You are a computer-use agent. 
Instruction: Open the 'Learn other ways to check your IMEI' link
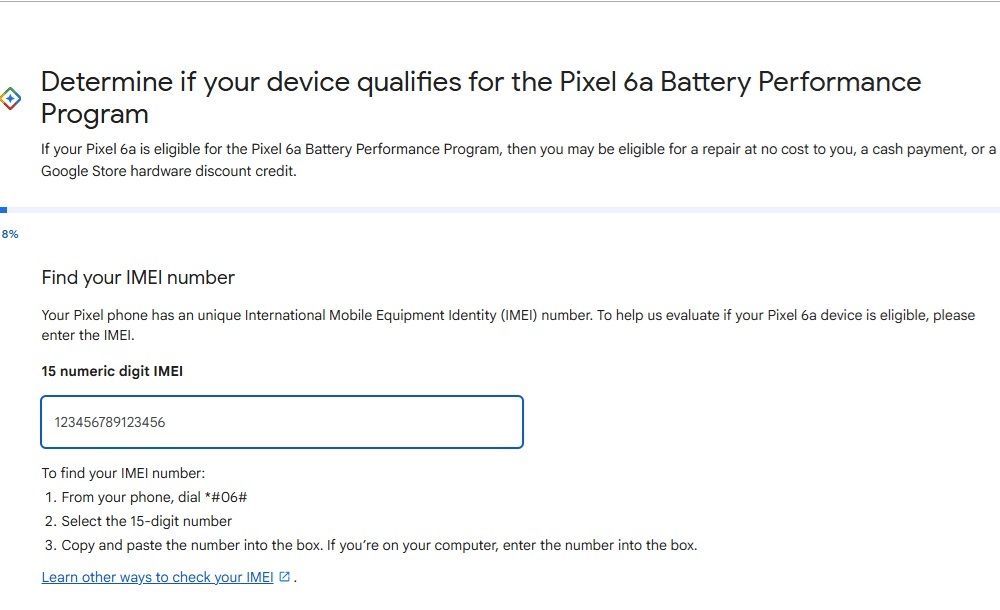(x=155, y=577)
